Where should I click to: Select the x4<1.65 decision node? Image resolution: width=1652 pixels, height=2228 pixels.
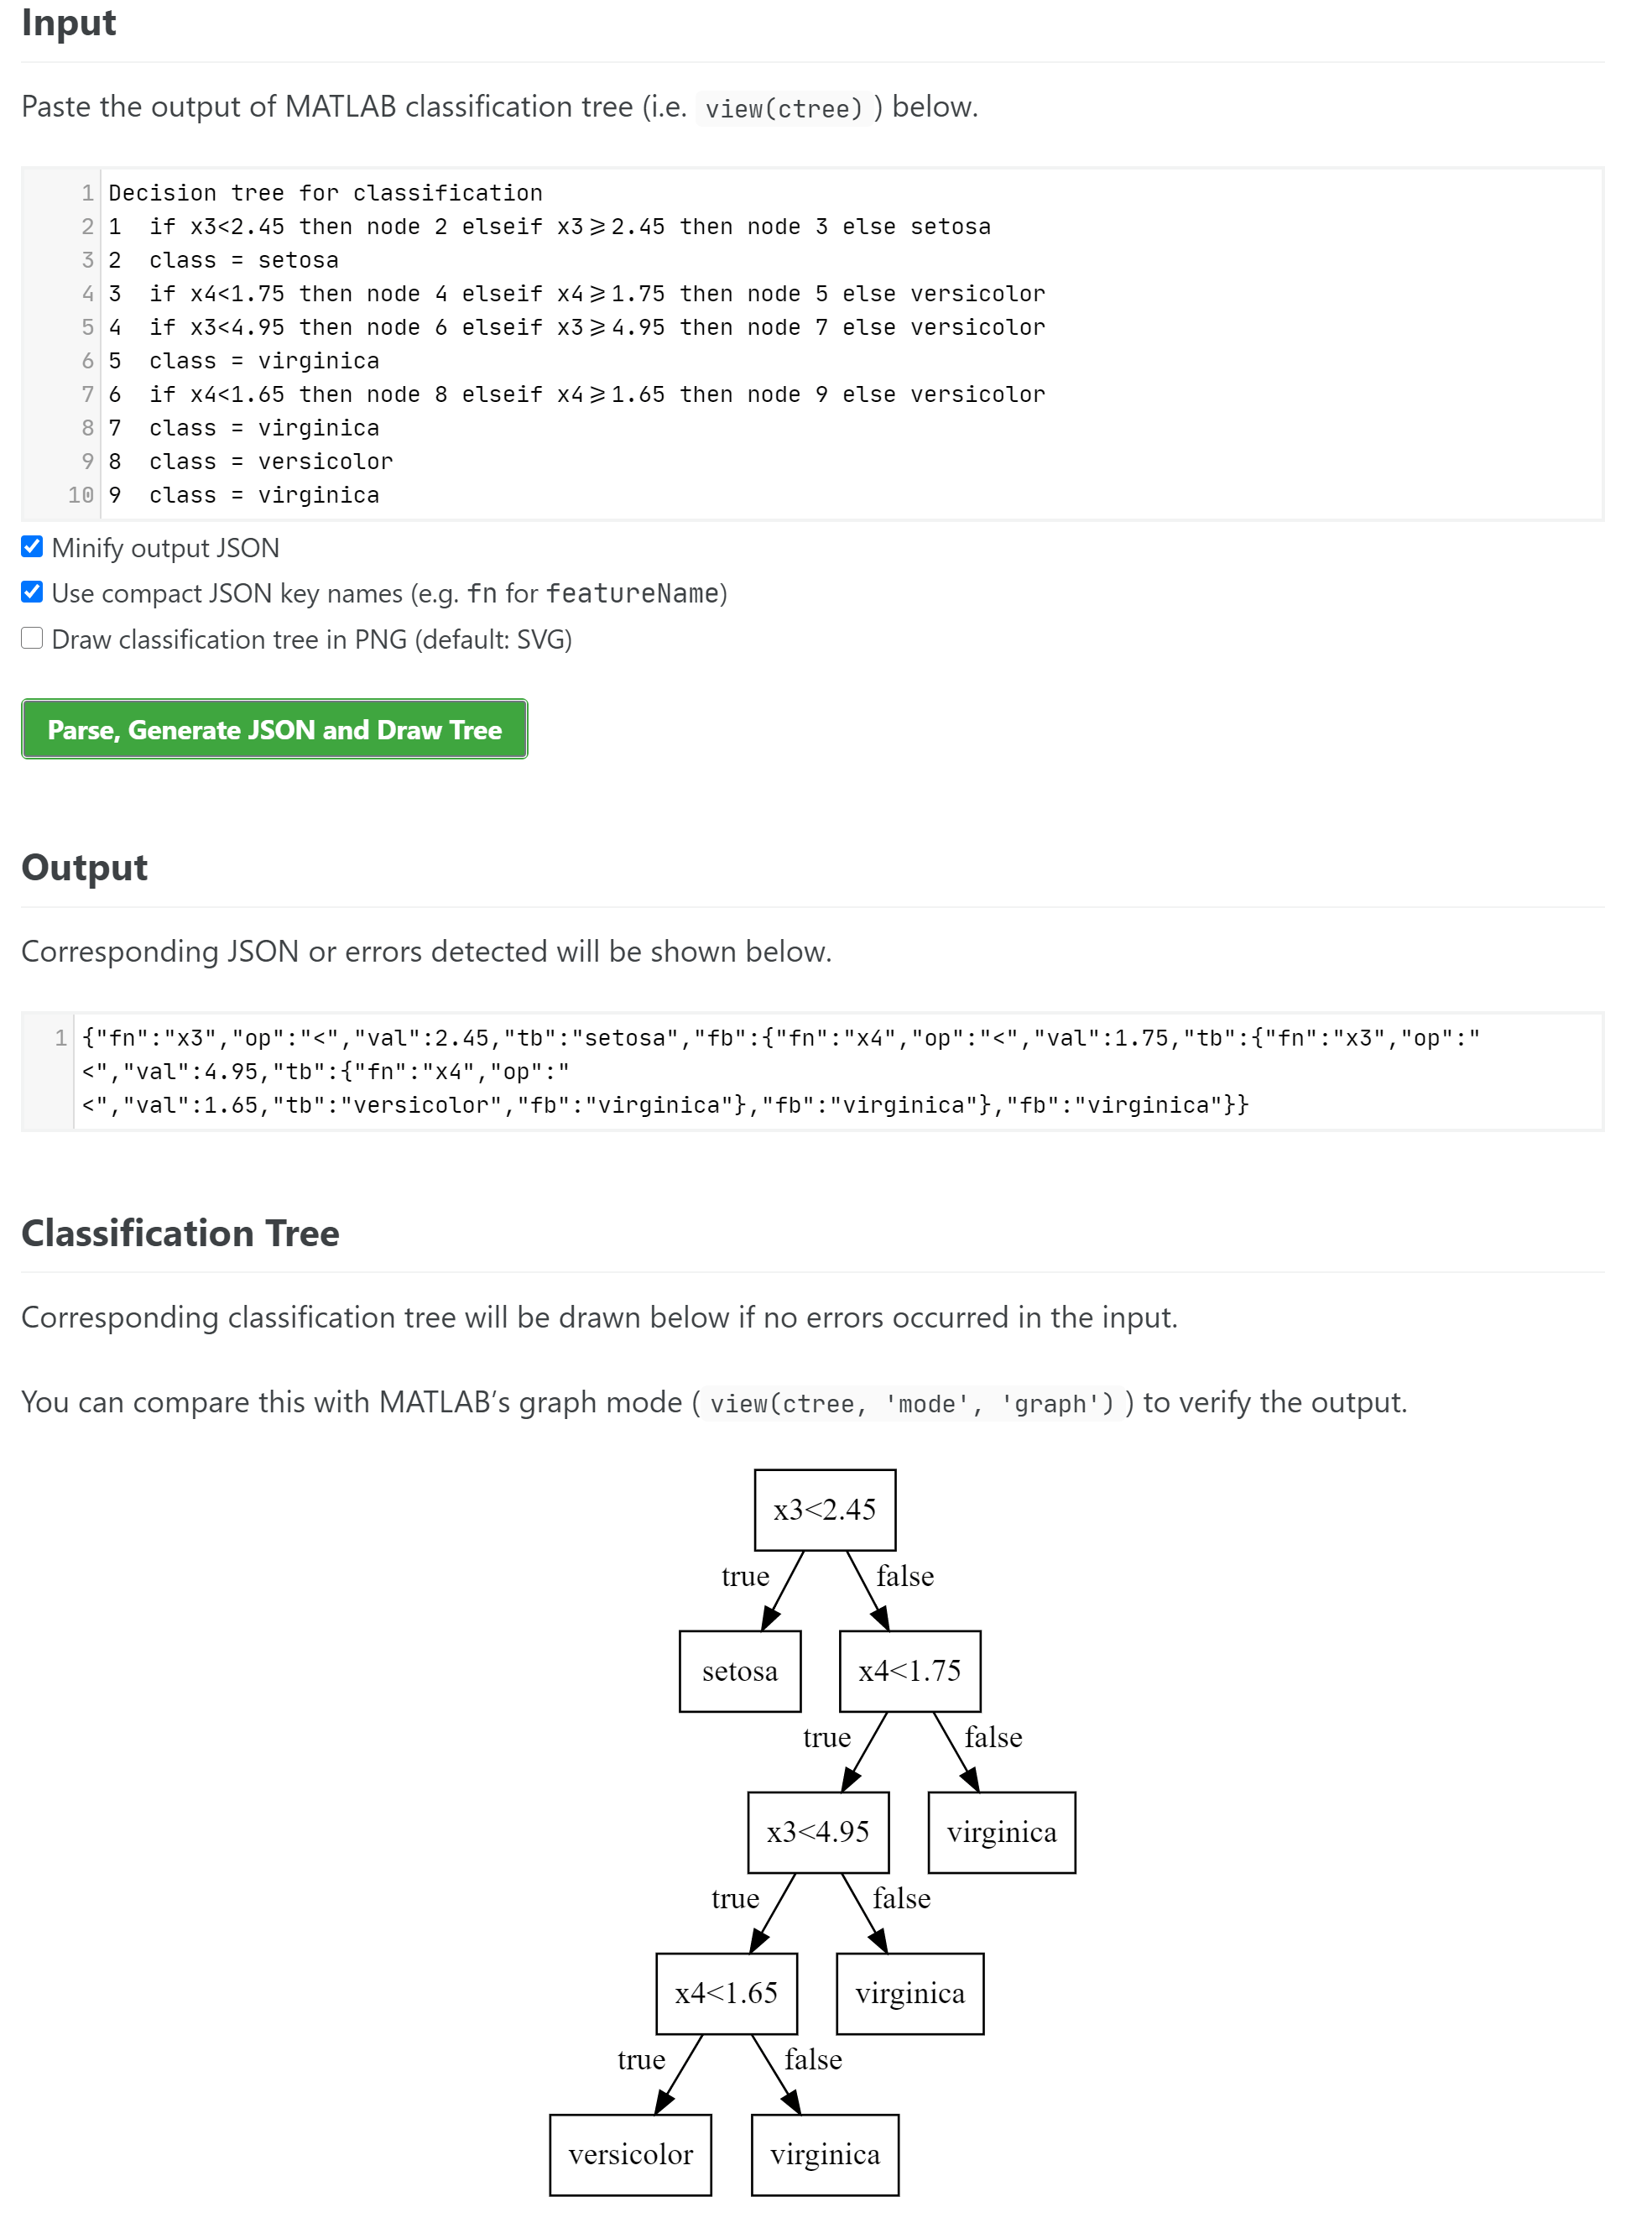[726, 1993]
